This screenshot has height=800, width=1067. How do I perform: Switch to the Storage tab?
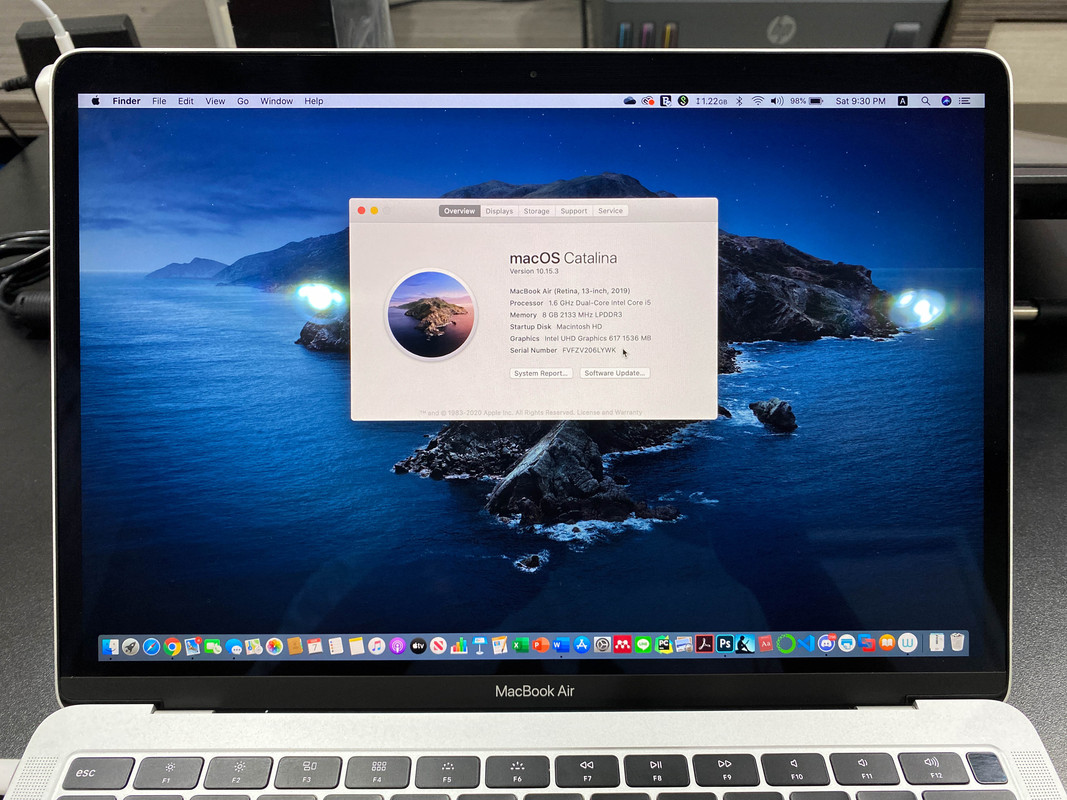click(x=536, y=211)
